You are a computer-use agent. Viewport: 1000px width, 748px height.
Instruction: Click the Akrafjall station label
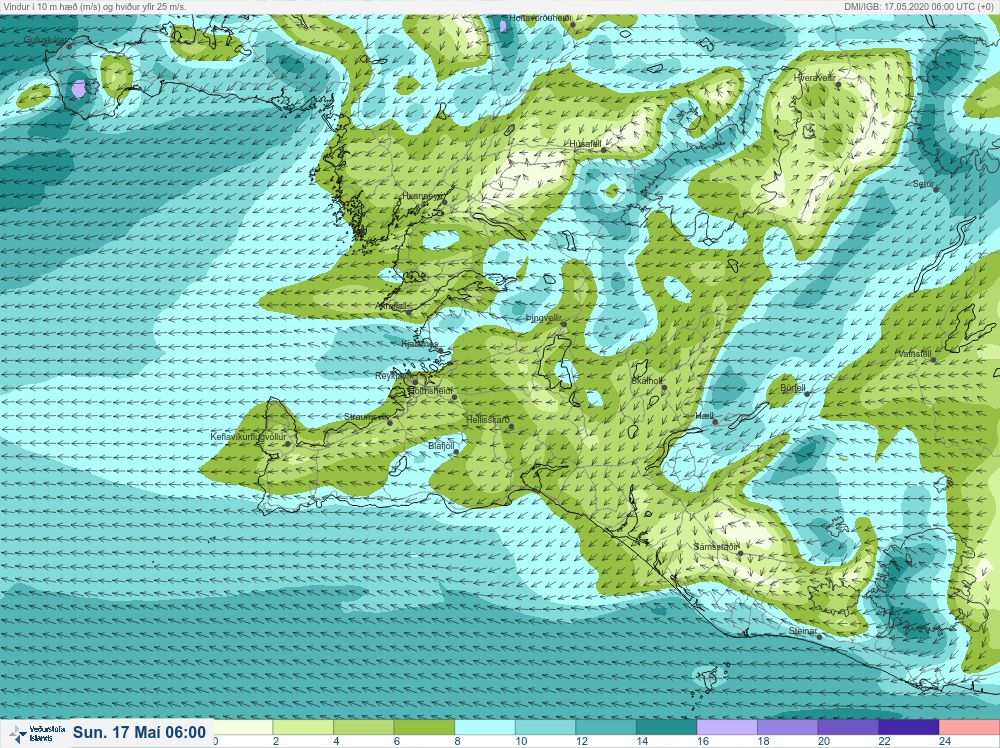pos(391,306)
